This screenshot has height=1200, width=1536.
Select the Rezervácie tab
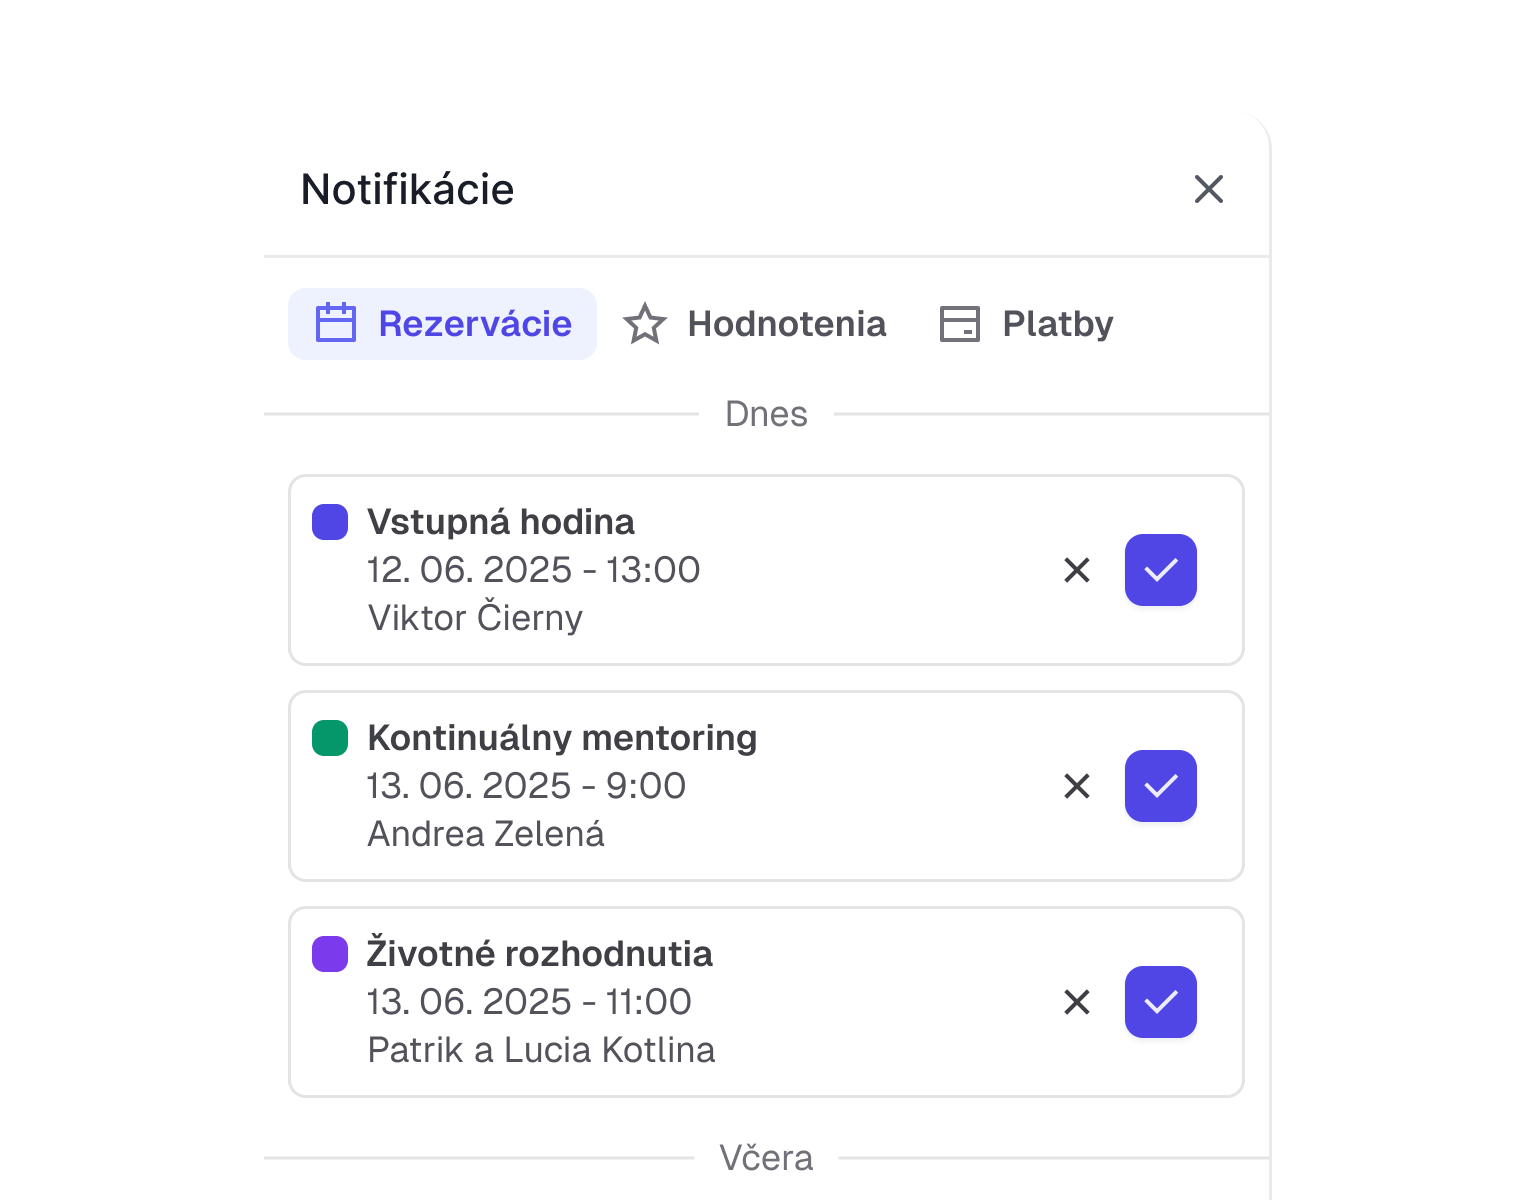click(x=474, y=323)
